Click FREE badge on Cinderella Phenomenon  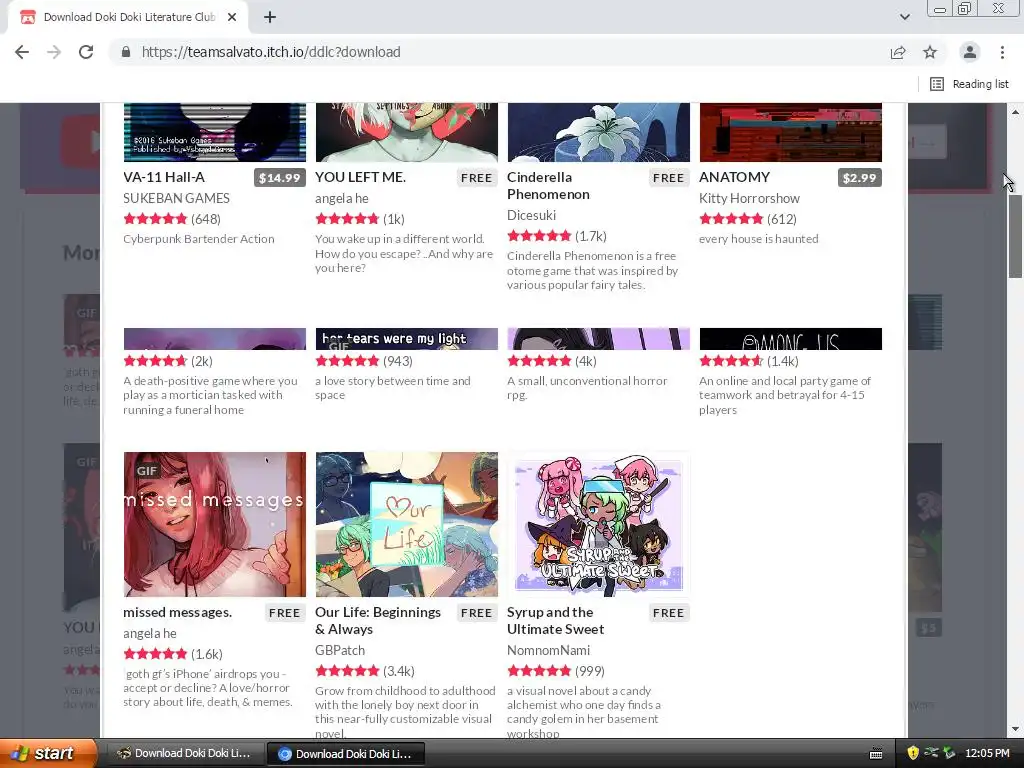click(668, 178)
